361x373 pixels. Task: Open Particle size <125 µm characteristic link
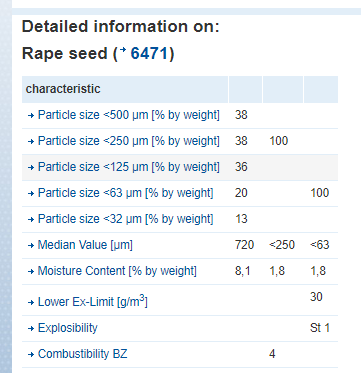pos(129,167)
